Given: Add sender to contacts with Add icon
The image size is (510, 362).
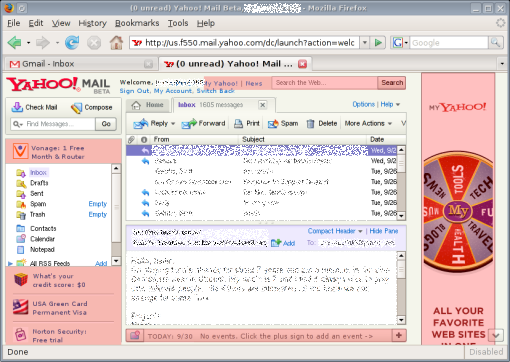Looking at the screenshot, I should coord(283,243).
